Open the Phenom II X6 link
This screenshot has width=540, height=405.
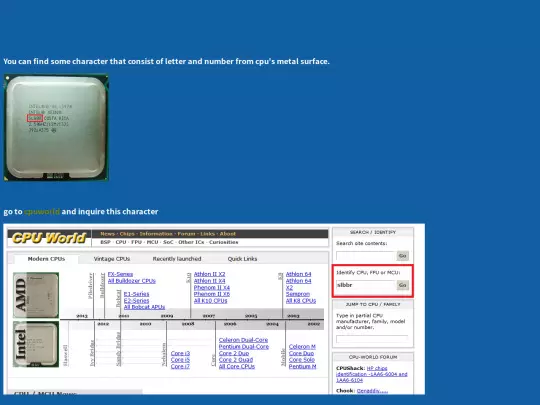(x=212, y=294)
